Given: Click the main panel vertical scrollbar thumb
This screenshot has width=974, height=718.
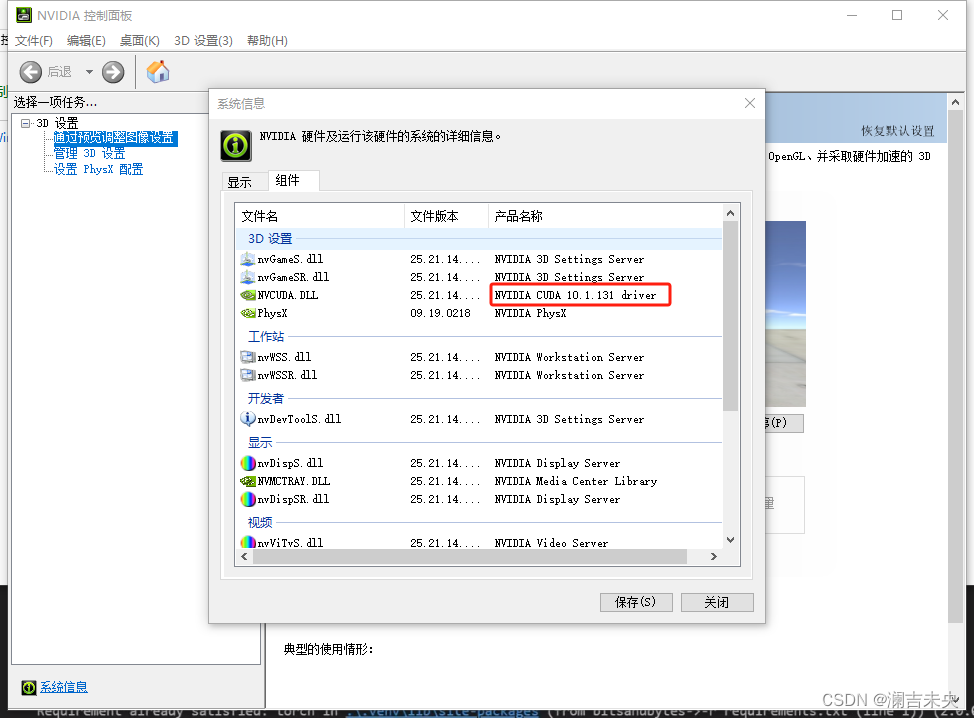Looking at the screenshot, I should pos(955,366).
